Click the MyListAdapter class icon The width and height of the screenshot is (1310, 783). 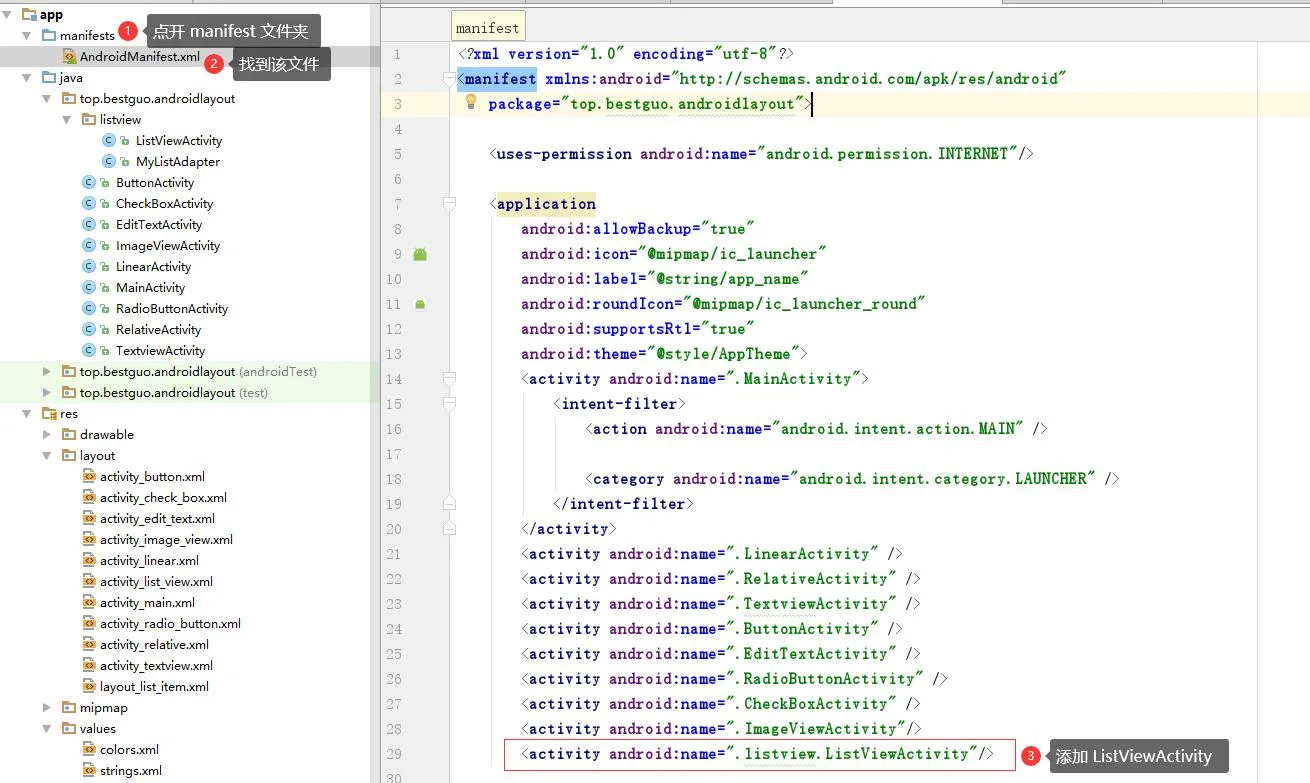tap(109, 162)
